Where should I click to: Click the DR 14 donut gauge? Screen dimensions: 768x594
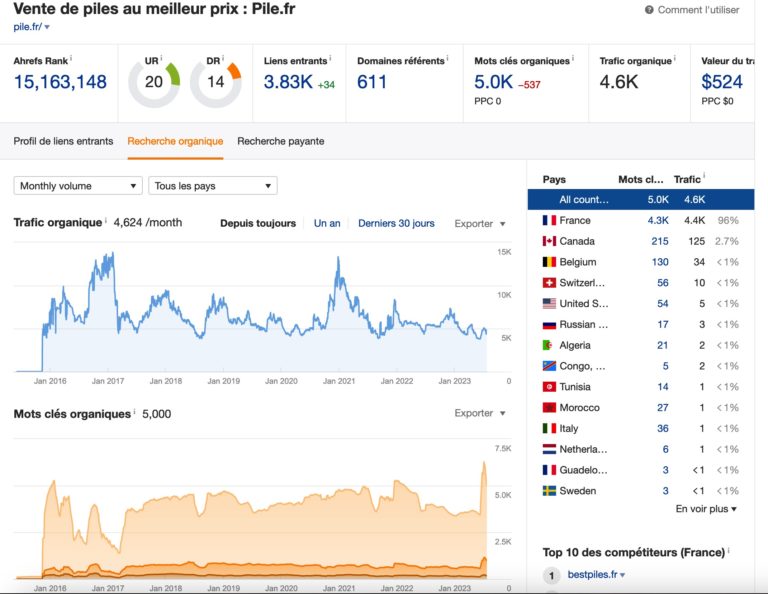(216, 82)
